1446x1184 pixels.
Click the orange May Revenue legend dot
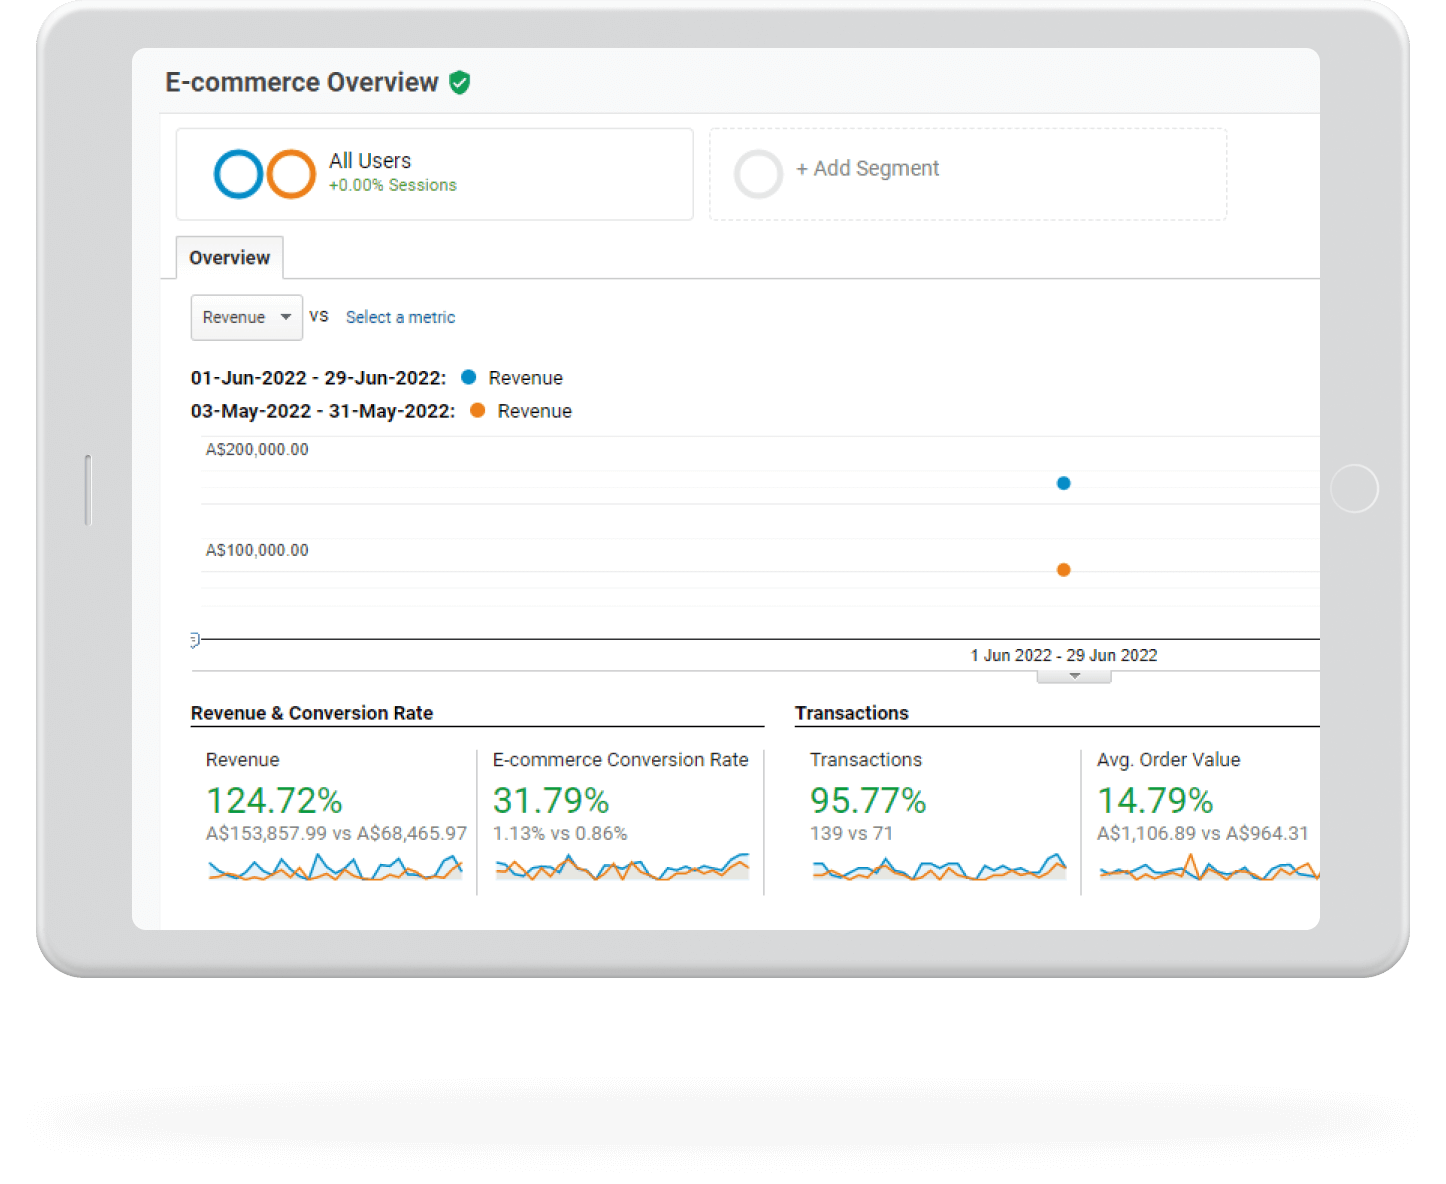click(x=478, y=411)
